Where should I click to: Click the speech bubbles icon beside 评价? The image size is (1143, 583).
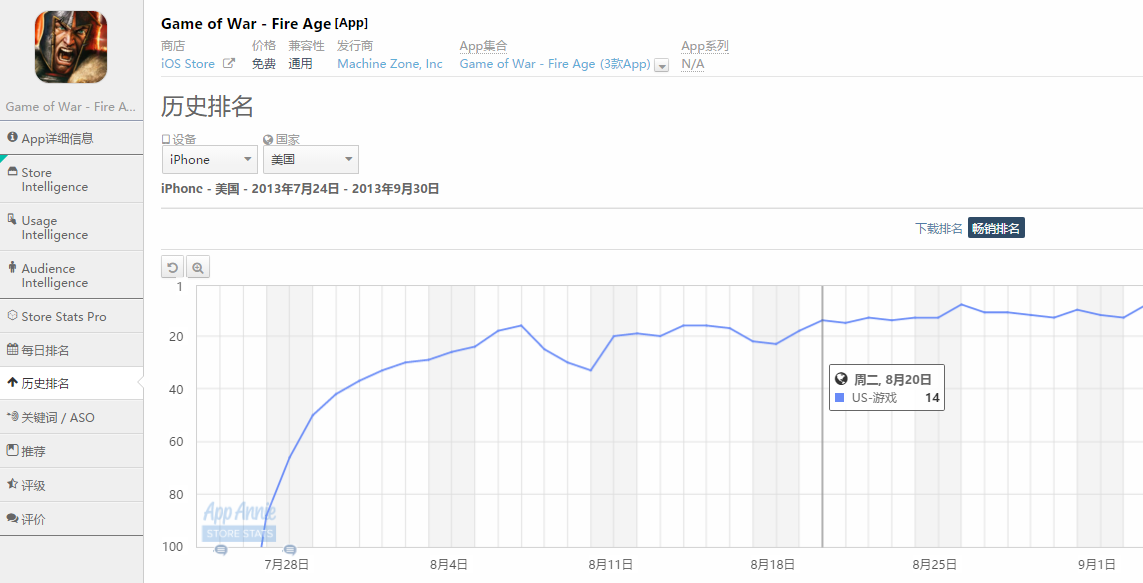click(x=12, y=518)
